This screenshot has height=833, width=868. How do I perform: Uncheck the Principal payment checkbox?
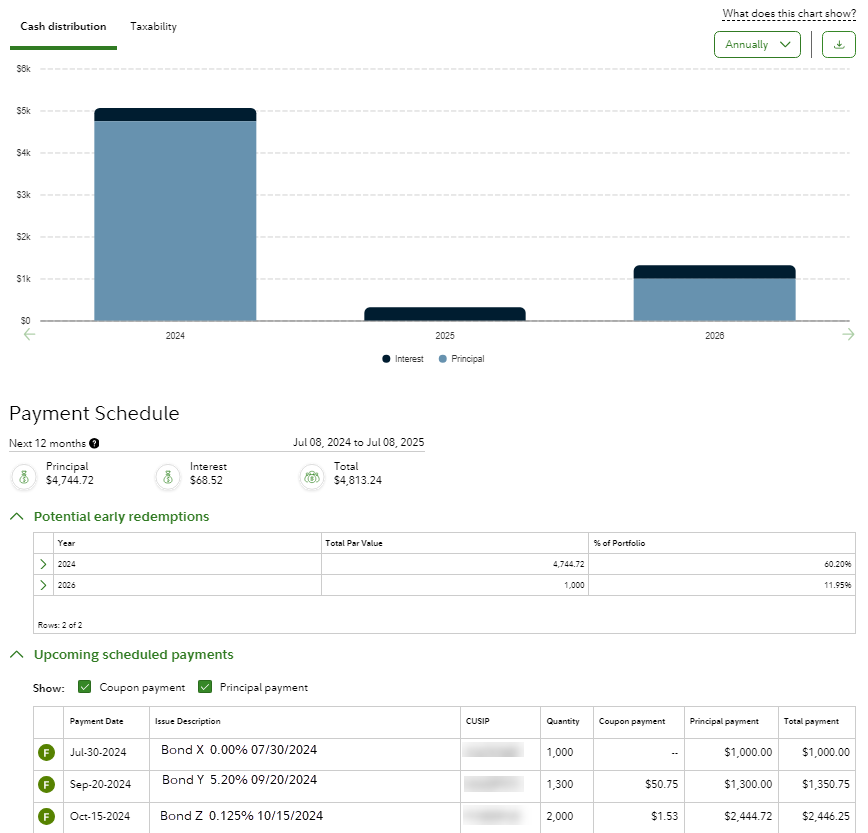click(205, 687)
